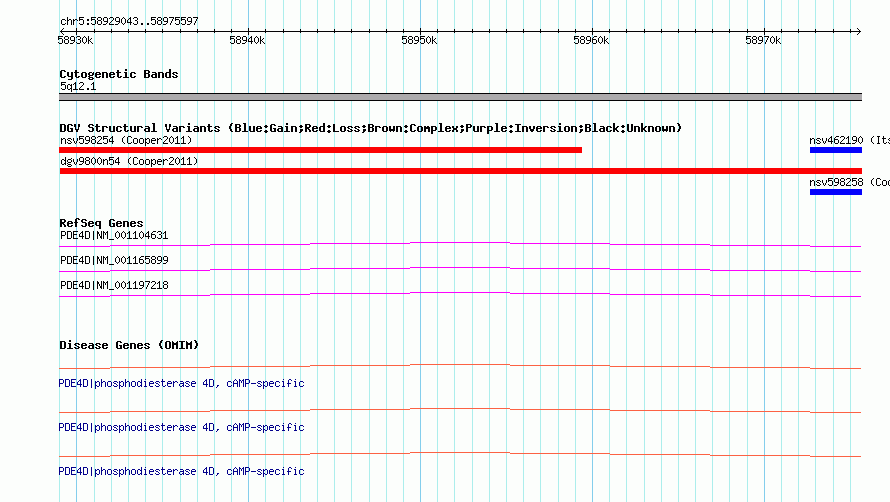The width and height of the screenshot is (890, 502).
Task: Open the PDE4D|NM_001197218 transcript label
Action: click(114, 285)
